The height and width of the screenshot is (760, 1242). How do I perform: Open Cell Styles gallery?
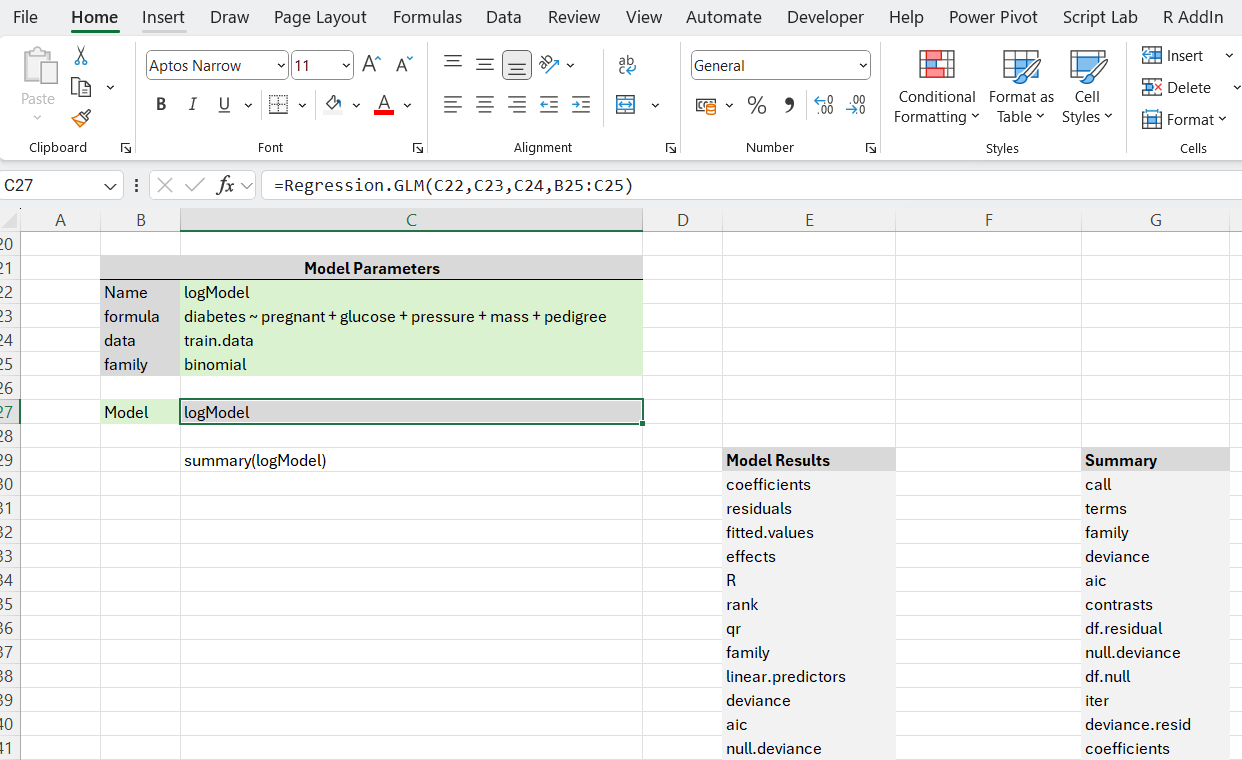pyautogui.click(x=1087, y=88)
